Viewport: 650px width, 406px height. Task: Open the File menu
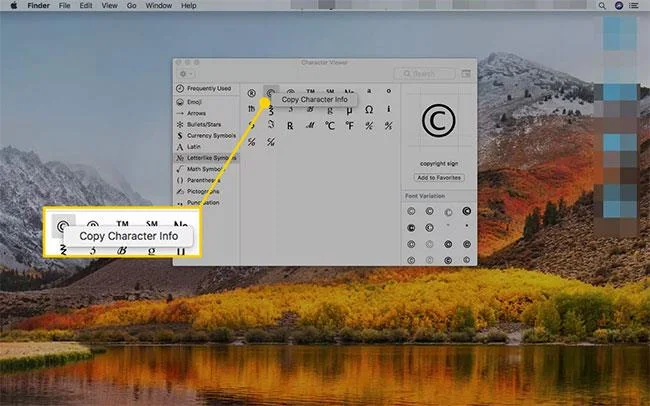[x=64, y=6]
